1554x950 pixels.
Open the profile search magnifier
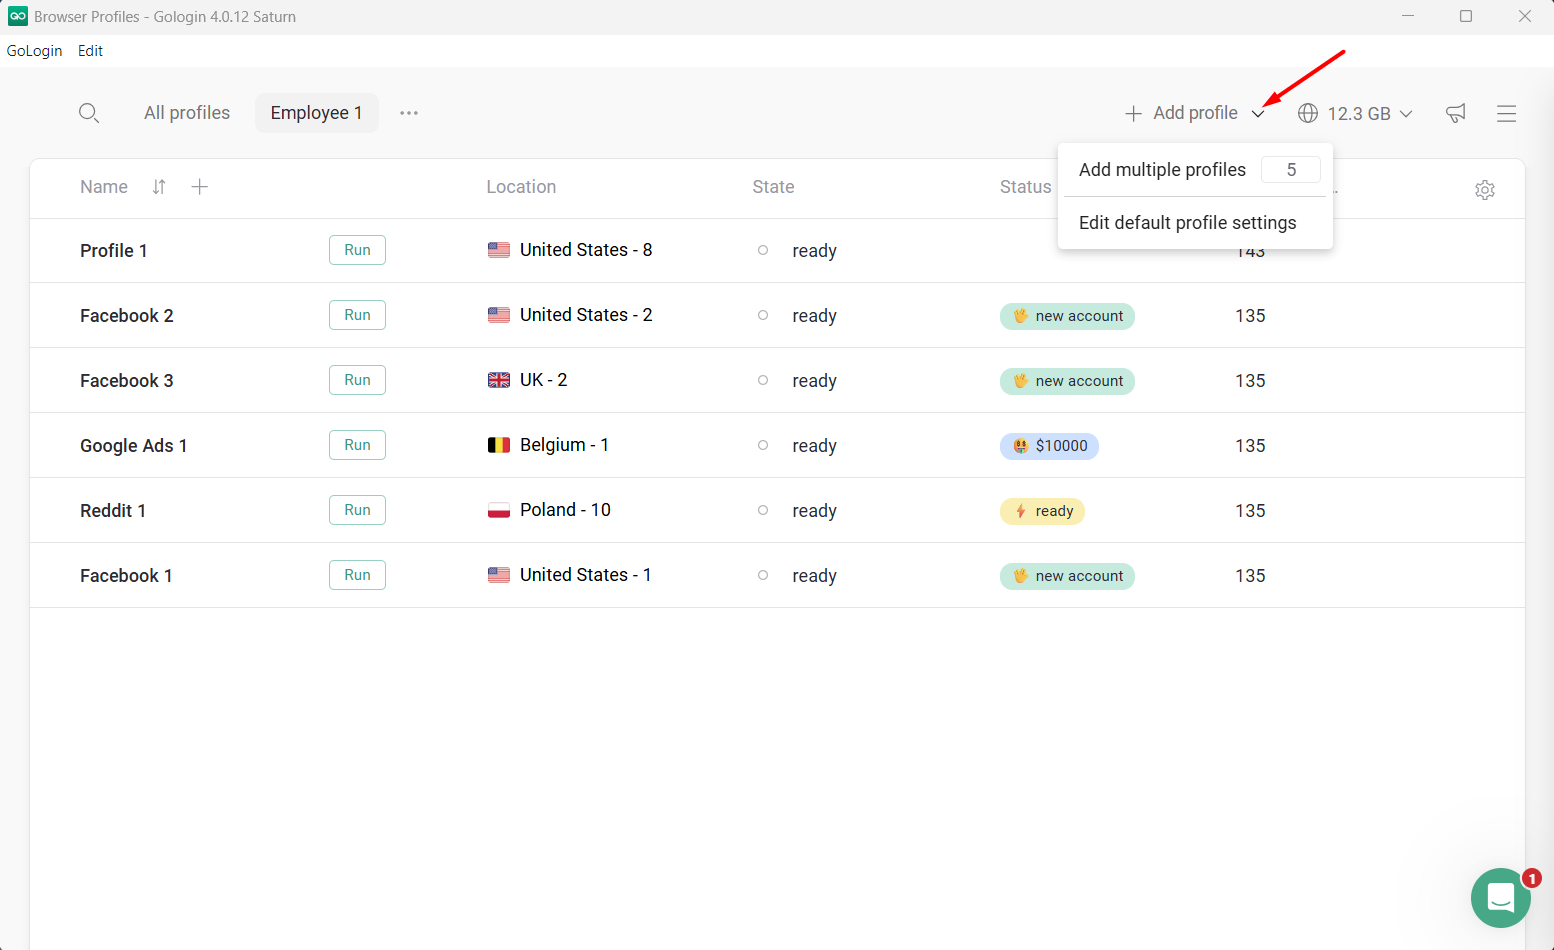(x=89, y=113)
